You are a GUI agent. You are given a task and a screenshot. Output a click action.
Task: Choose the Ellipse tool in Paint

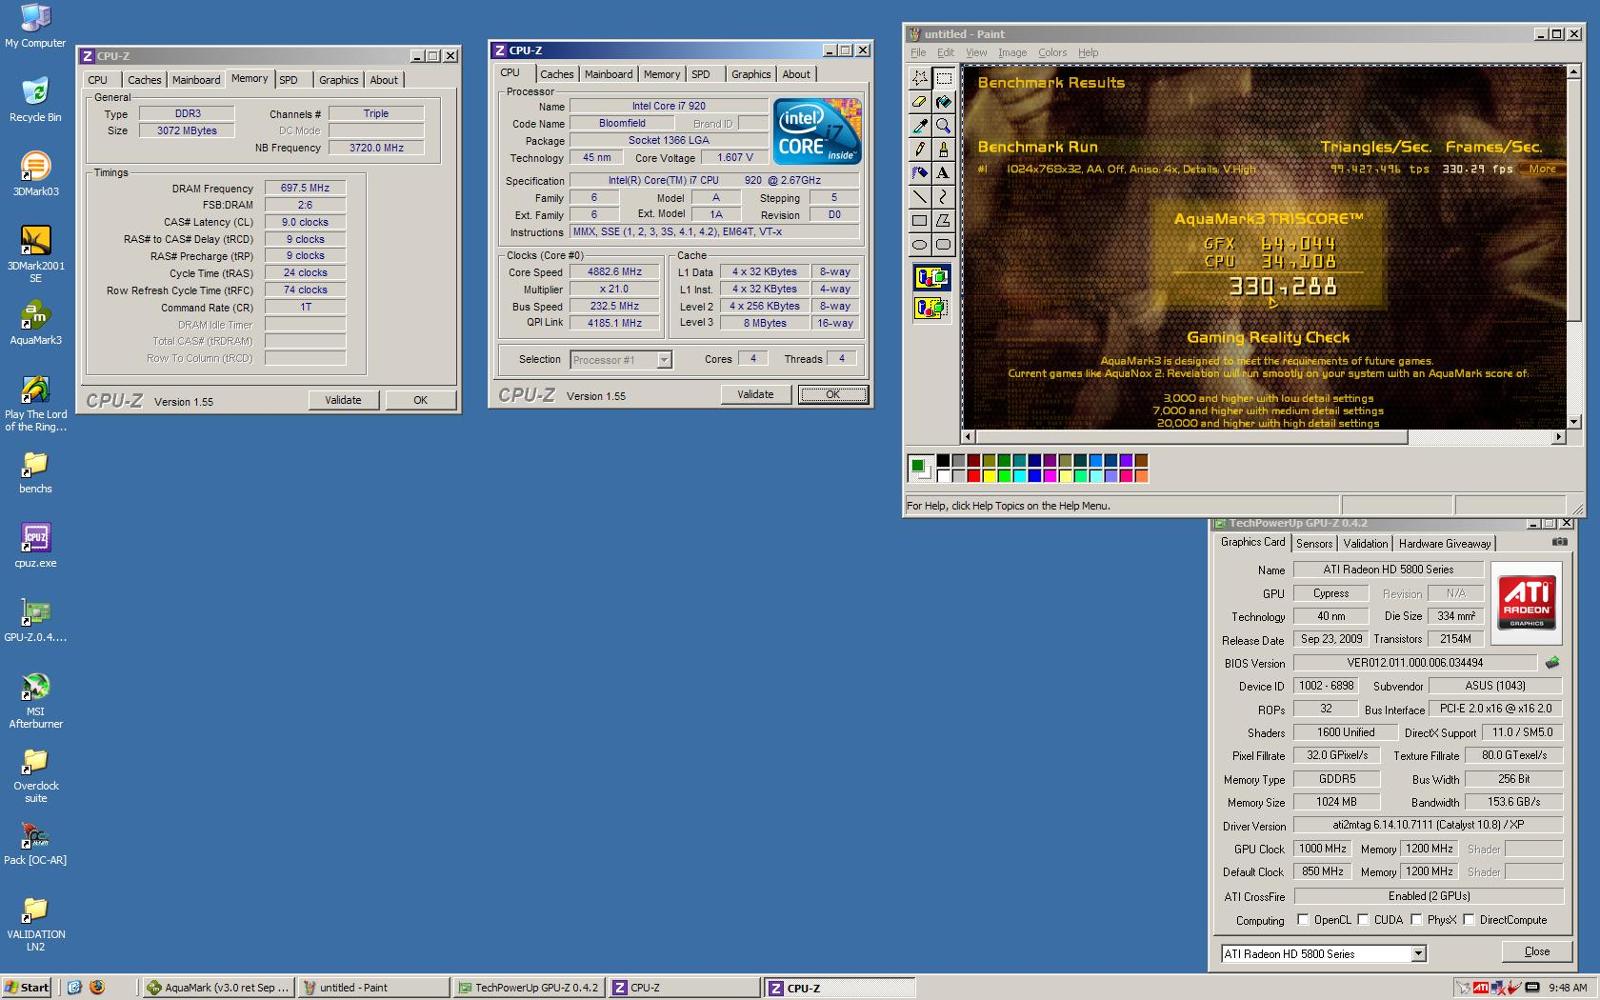pos(919,244)
